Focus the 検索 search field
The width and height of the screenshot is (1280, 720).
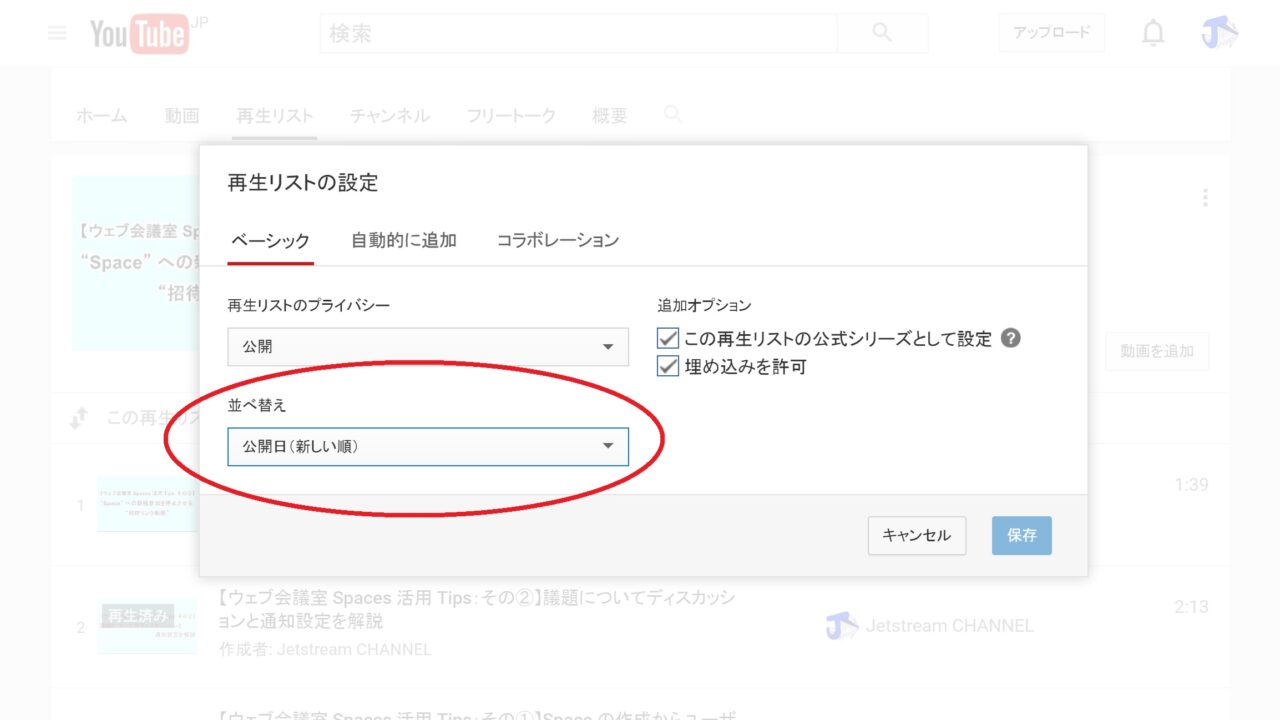coord(580,34)
